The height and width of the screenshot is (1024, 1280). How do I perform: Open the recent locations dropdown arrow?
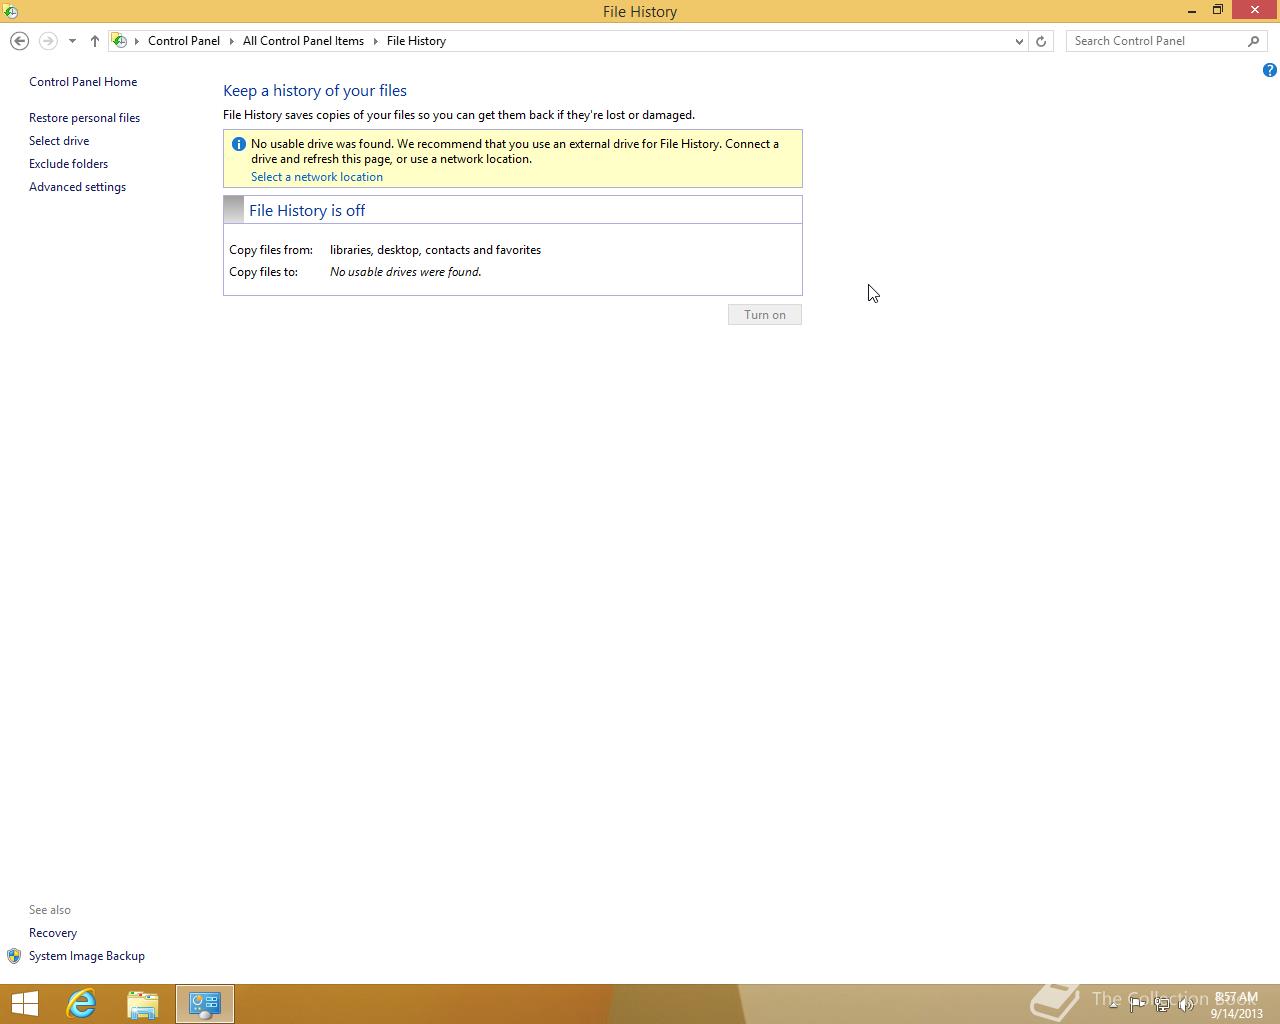click(x=72, y=41)
